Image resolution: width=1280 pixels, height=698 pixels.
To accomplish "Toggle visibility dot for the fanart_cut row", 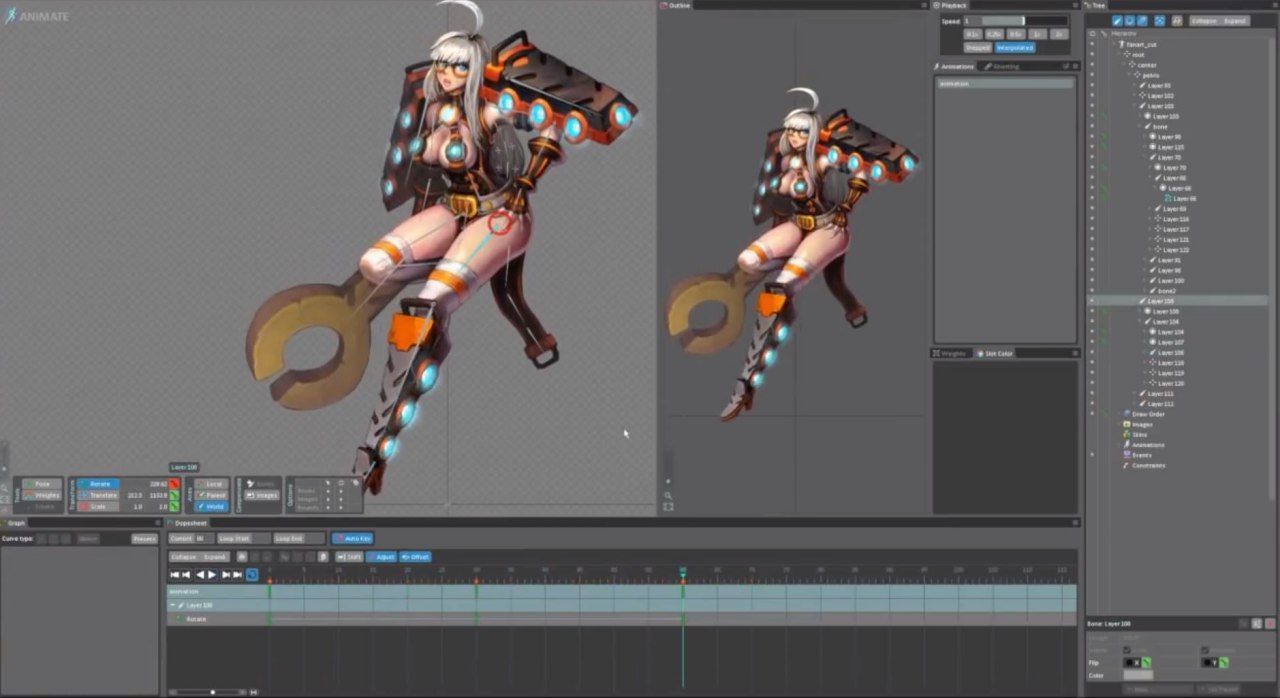I will 1092,44.
